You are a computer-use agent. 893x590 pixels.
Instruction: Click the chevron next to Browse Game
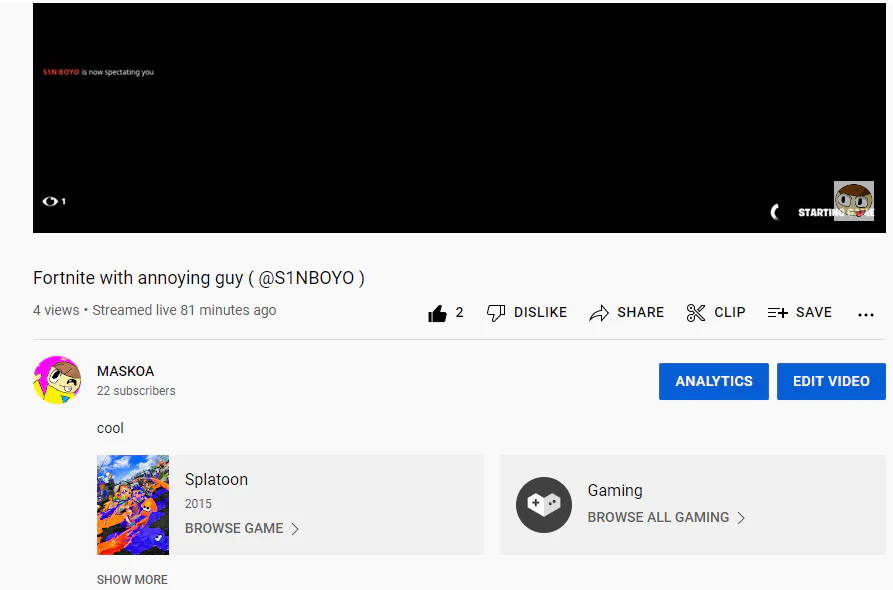click(x=295, y=529)
